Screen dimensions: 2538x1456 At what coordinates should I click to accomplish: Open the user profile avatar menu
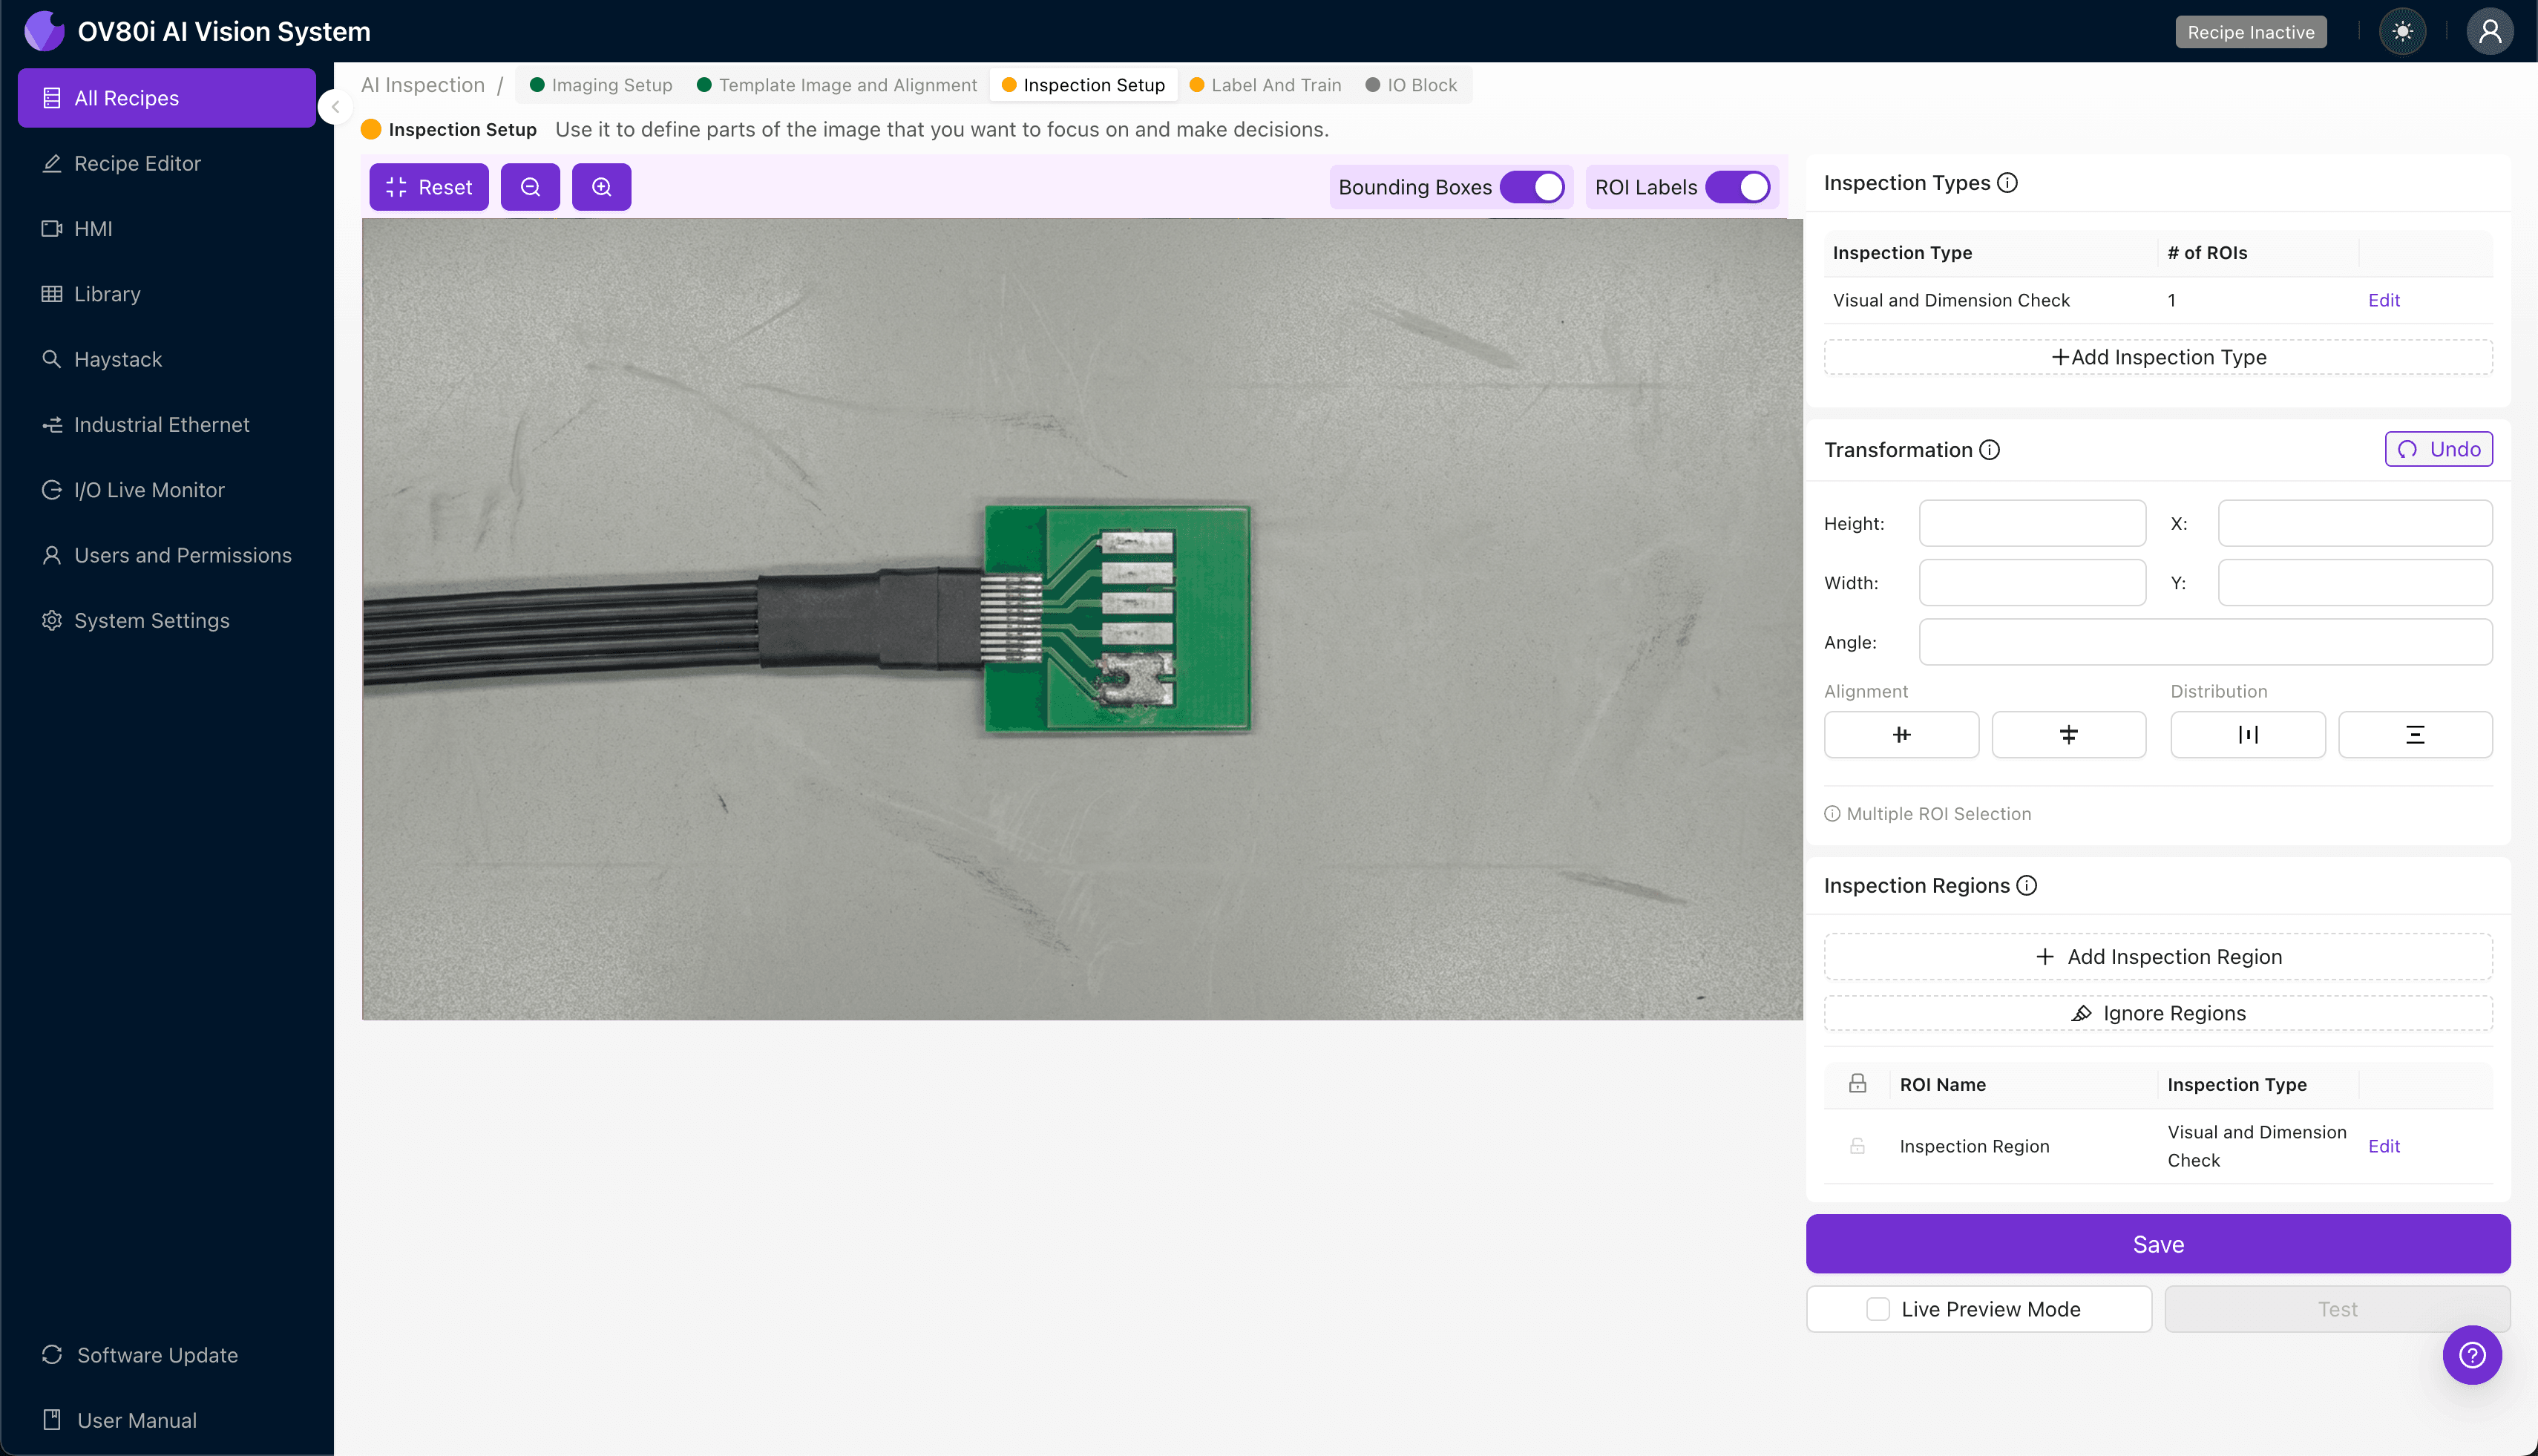tap(2489, 31)
